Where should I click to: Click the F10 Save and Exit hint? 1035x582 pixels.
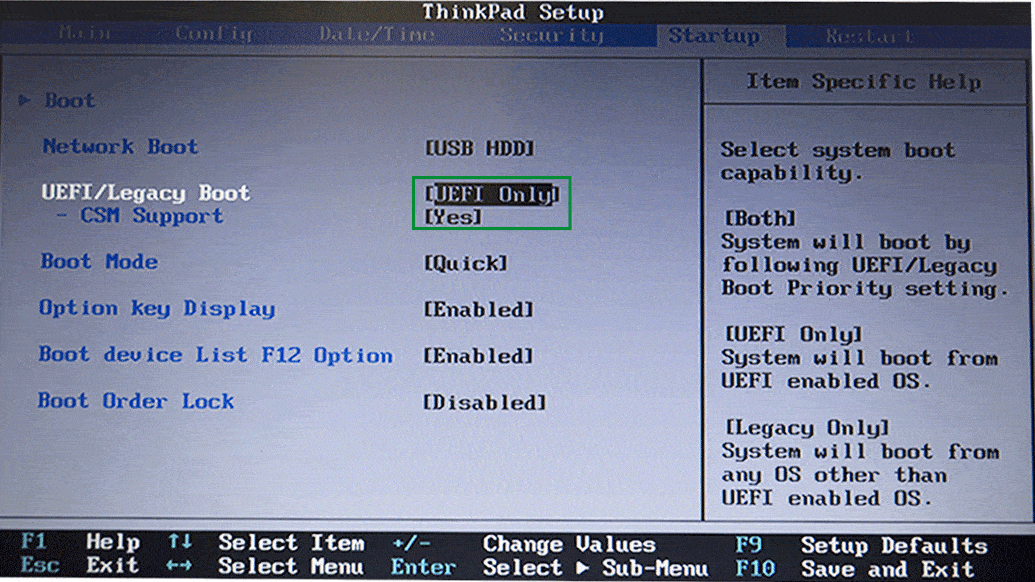[x=855, y=569]
